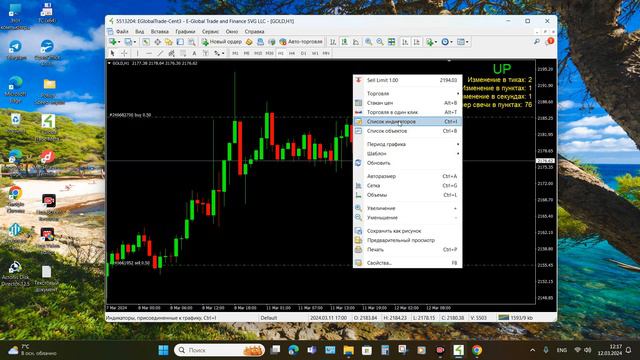Screen dimensions: 640x360
Task: Select the trendline drawing tool
Action: [160, 53]
